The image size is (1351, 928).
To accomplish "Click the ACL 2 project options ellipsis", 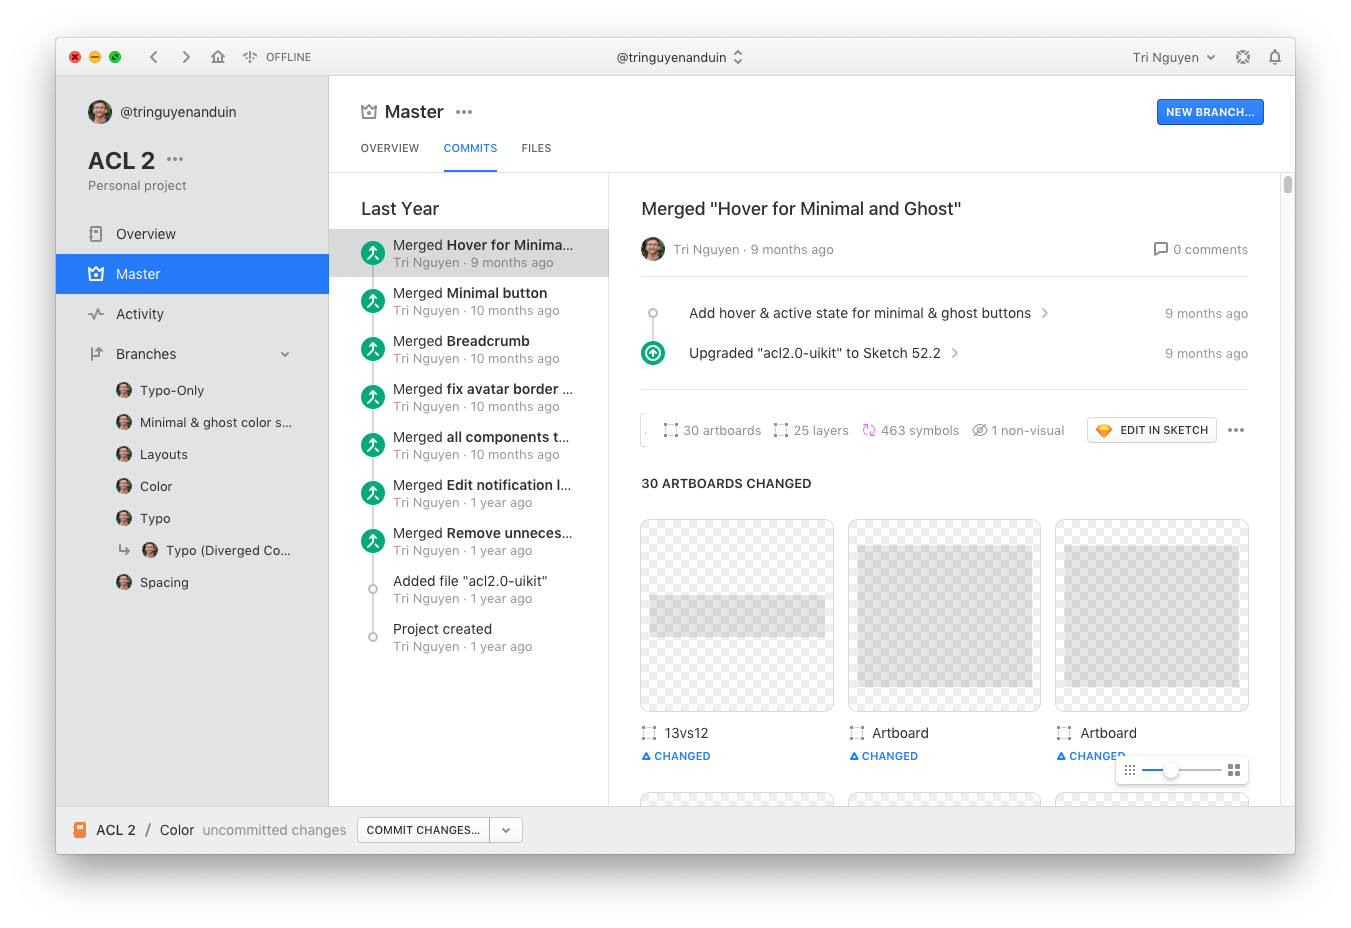I will pos(175,159).
